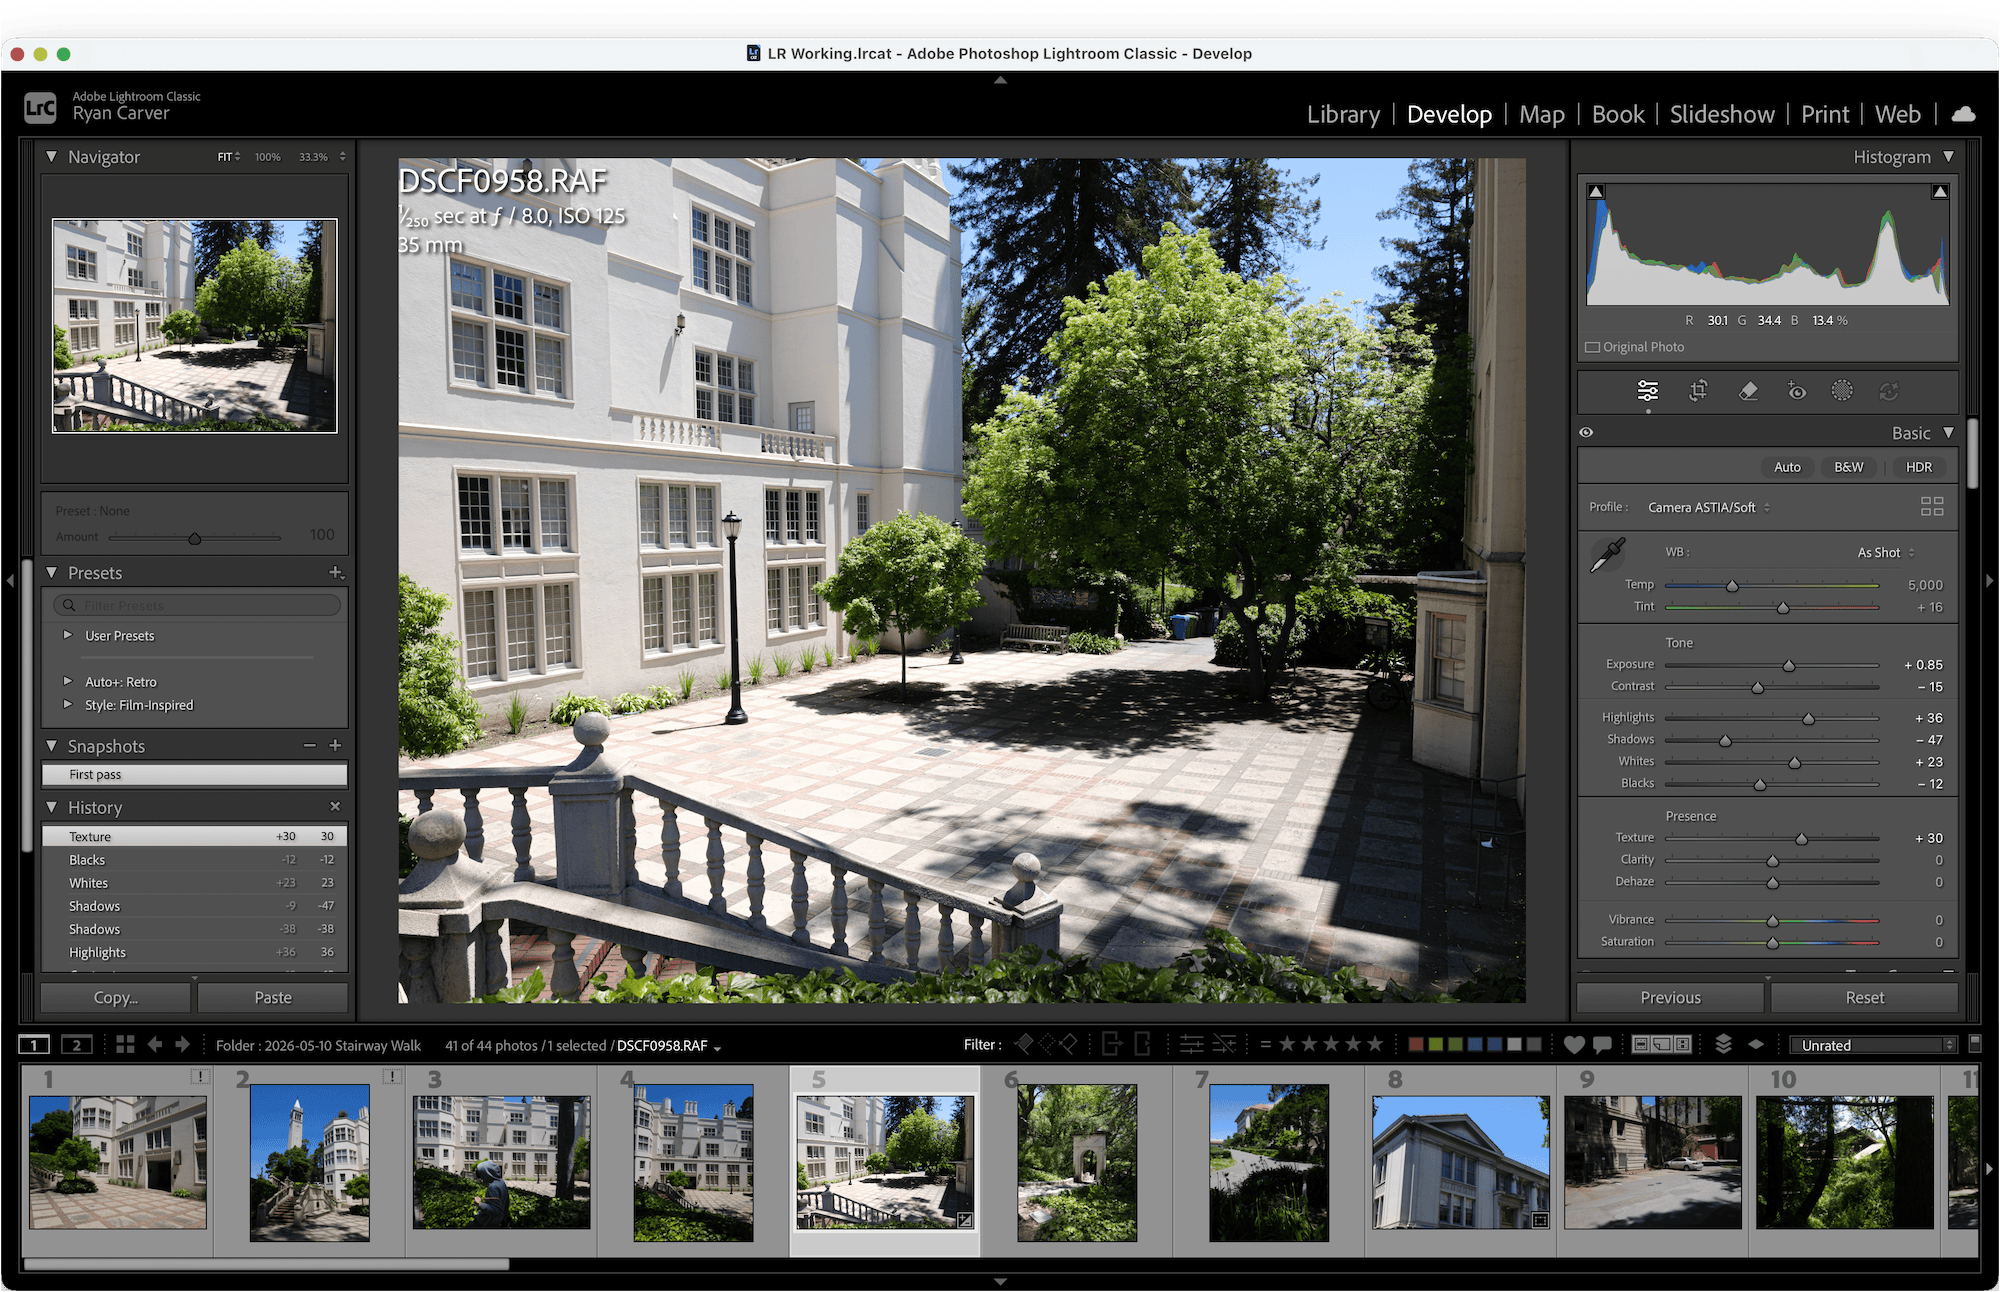The width and height of the screenshot is (2000, 1292).
Task: Go forward with the right arrow
Action: [x=182, y=1044]
